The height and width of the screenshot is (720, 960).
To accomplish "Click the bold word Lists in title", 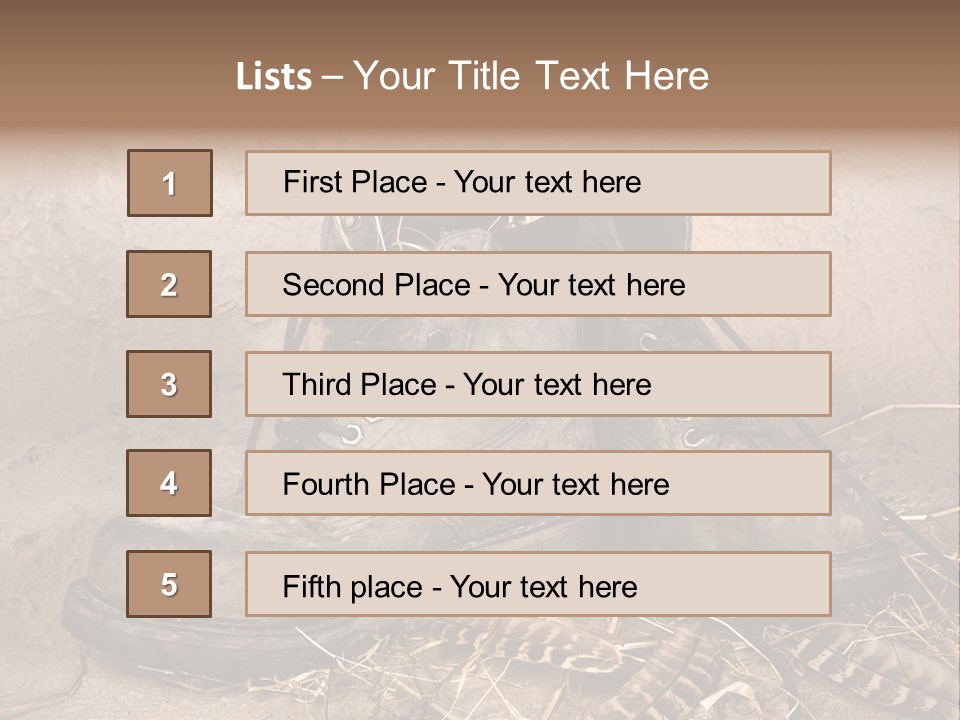I will 274,76.
